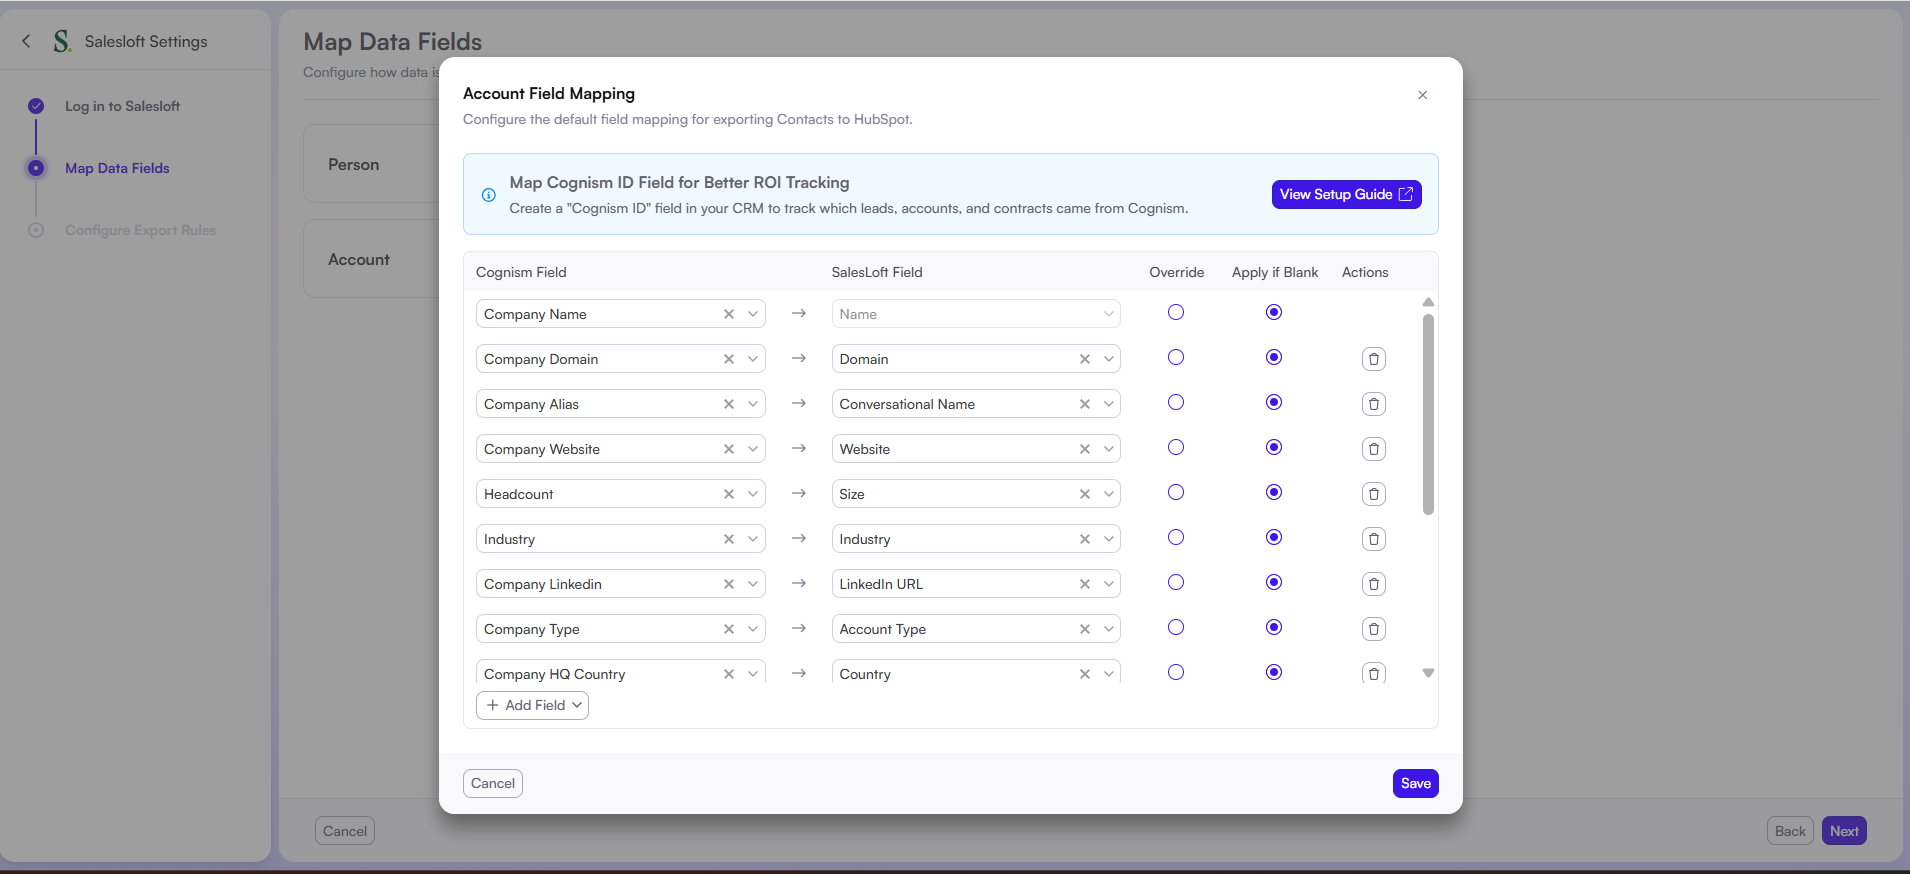Delete the Industry mapping row
This screenshot has height=874, width=1910.
coord(1373,539)
